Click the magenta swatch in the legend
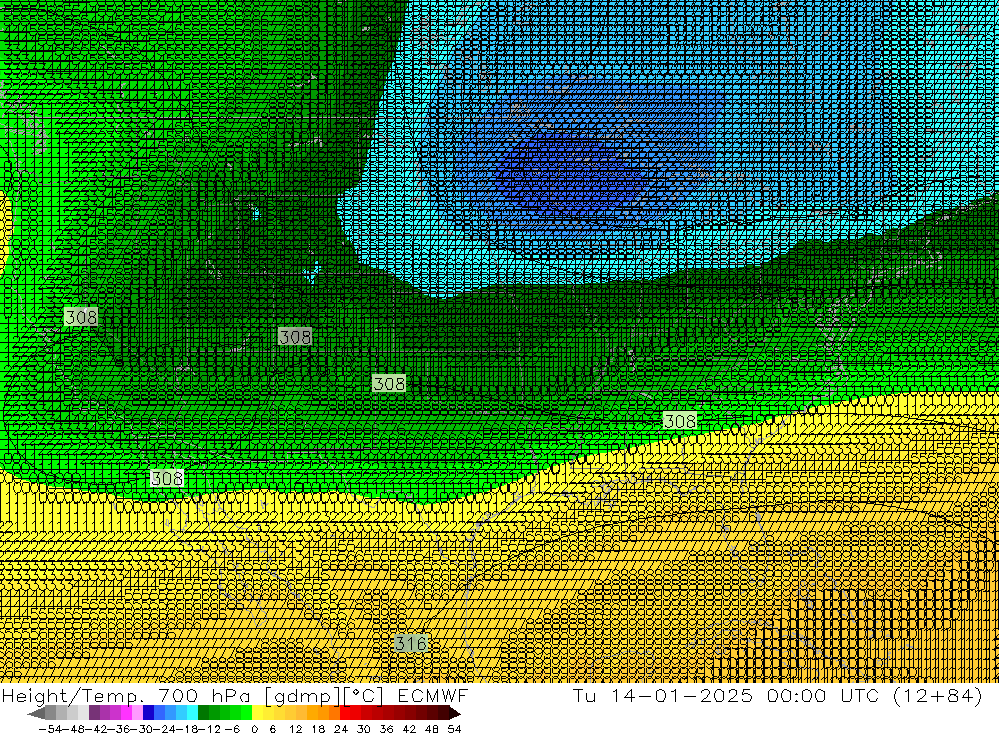 [126, 714]
